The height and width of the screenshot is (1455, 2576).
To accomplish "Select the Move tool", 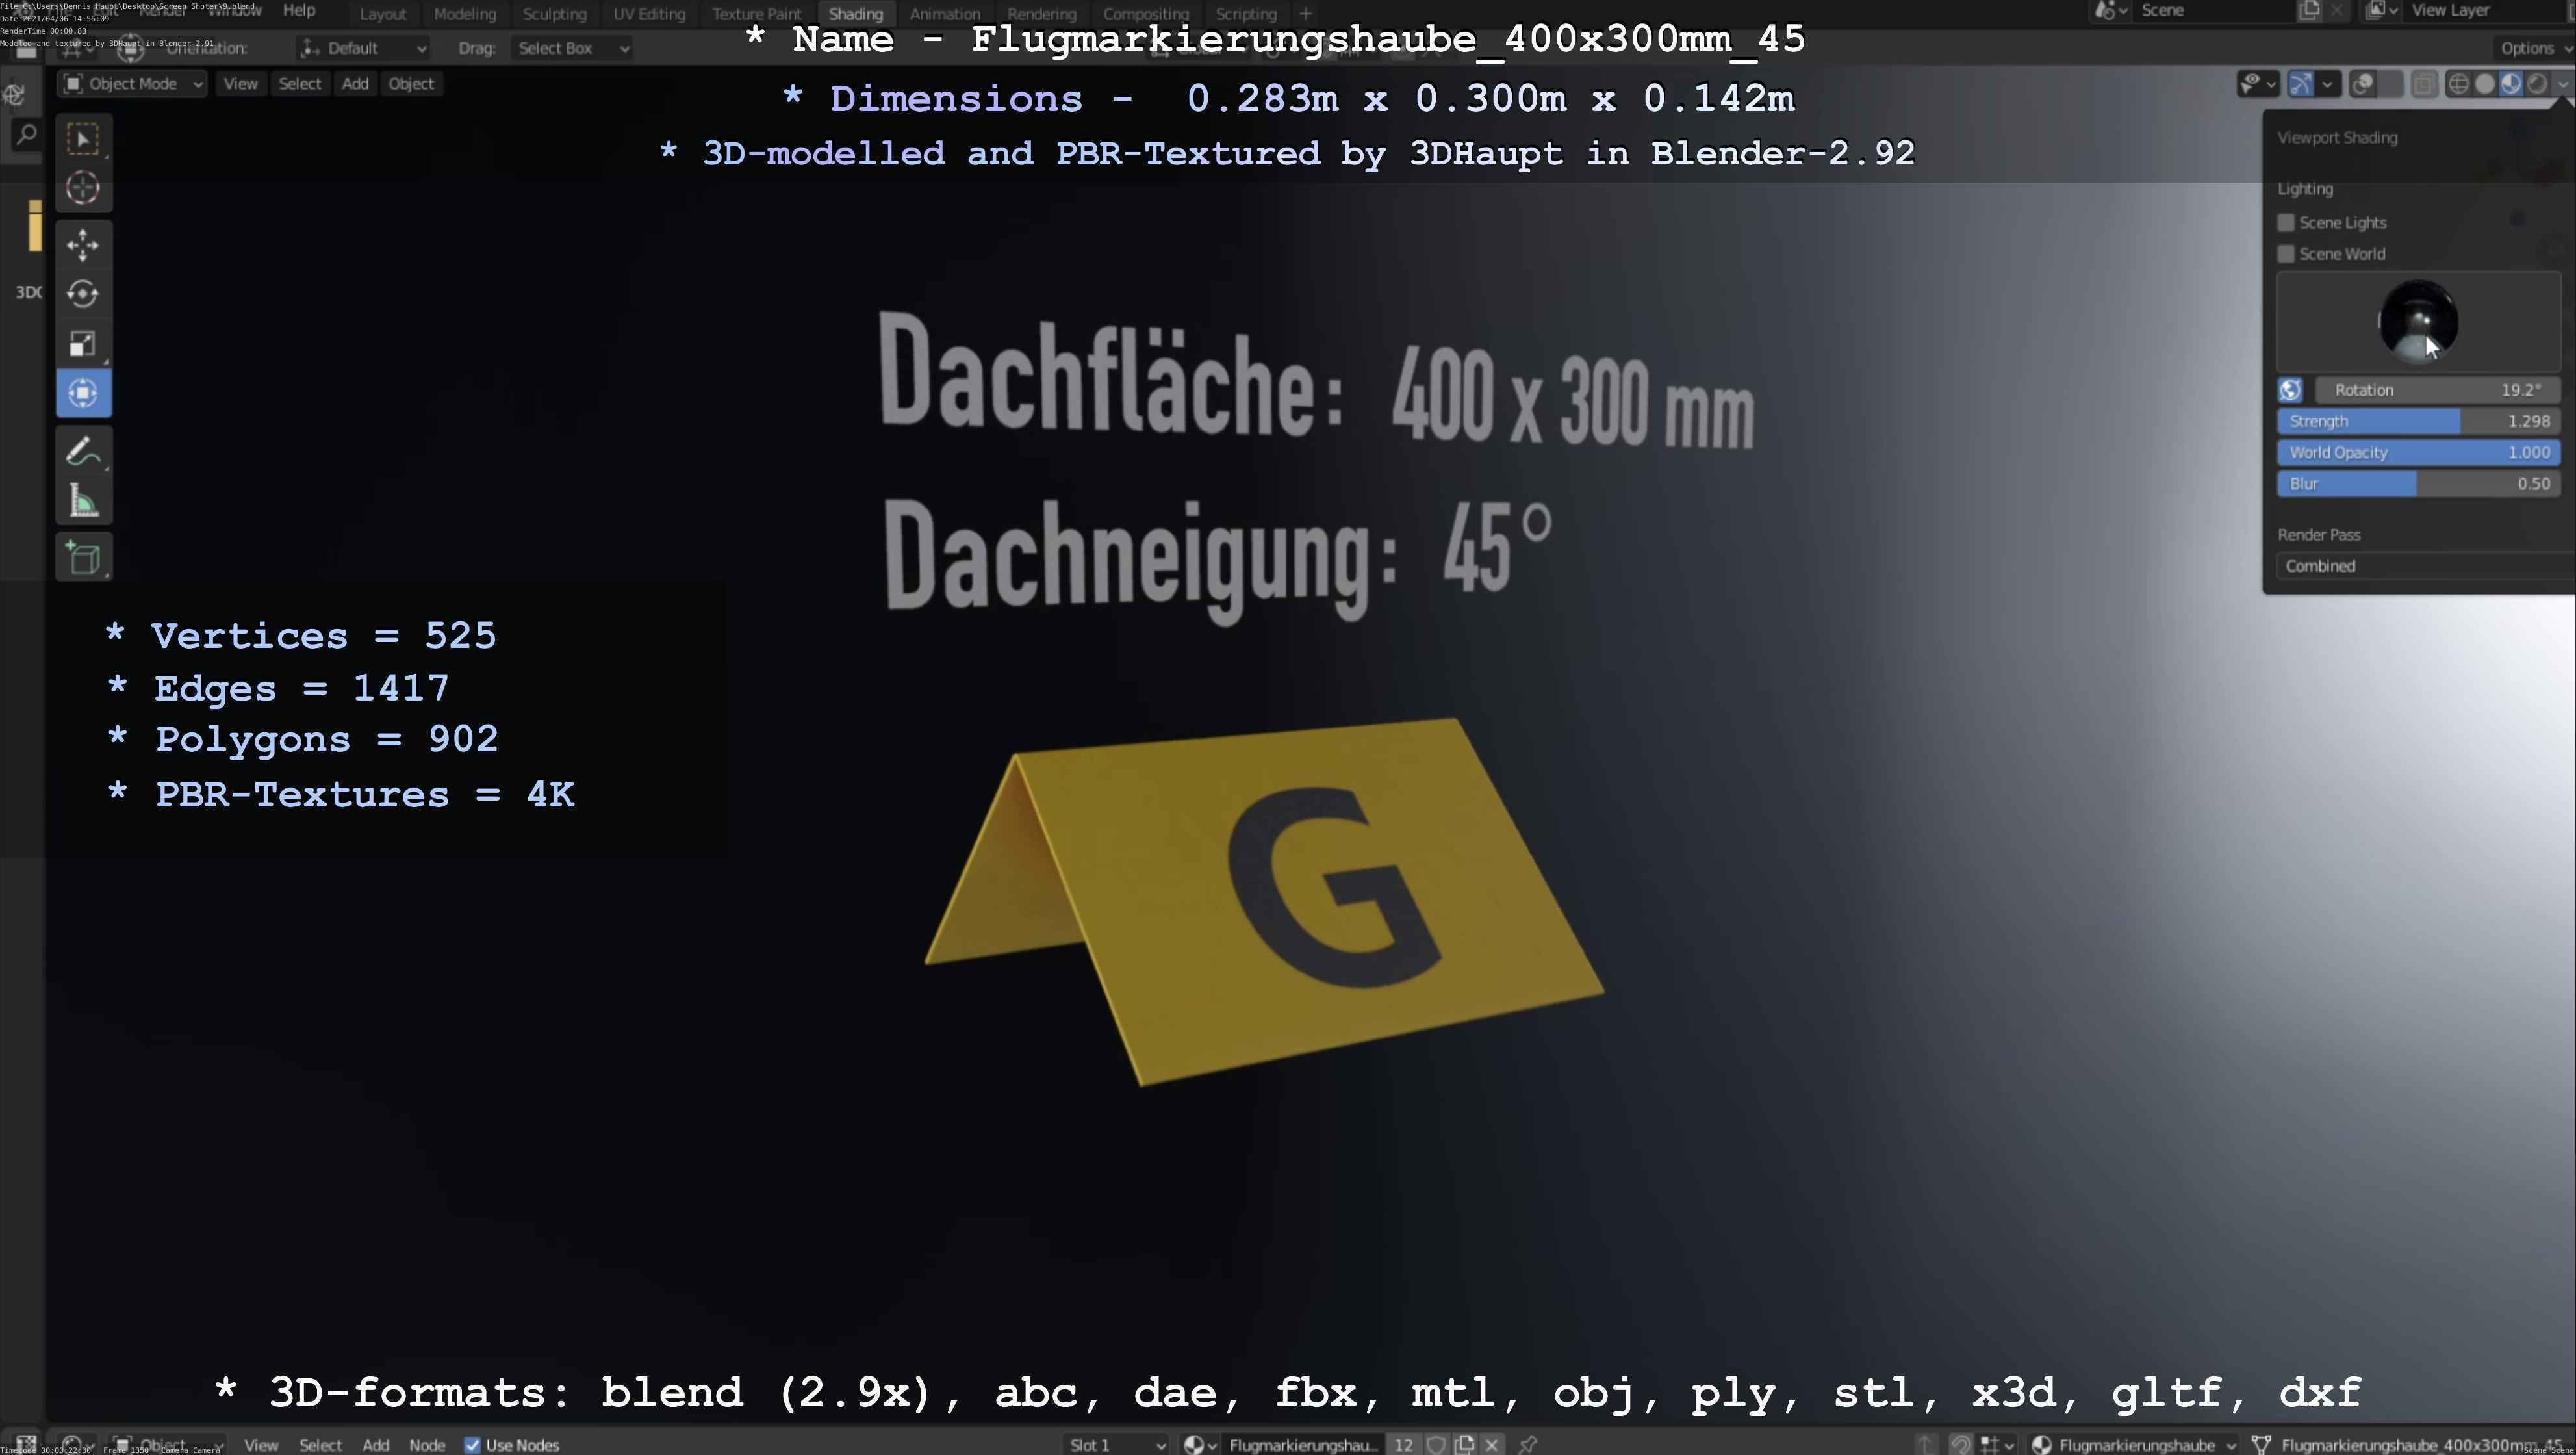I will click(83, 245).
